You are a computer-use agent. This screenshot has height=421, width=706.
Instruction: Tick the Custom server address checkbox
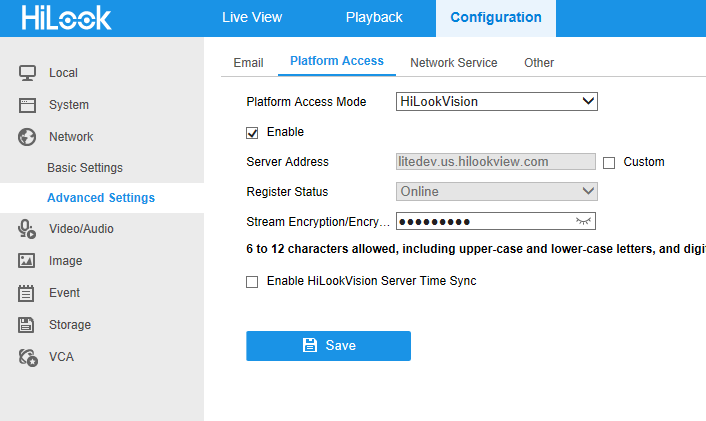(x=609, y=162)
